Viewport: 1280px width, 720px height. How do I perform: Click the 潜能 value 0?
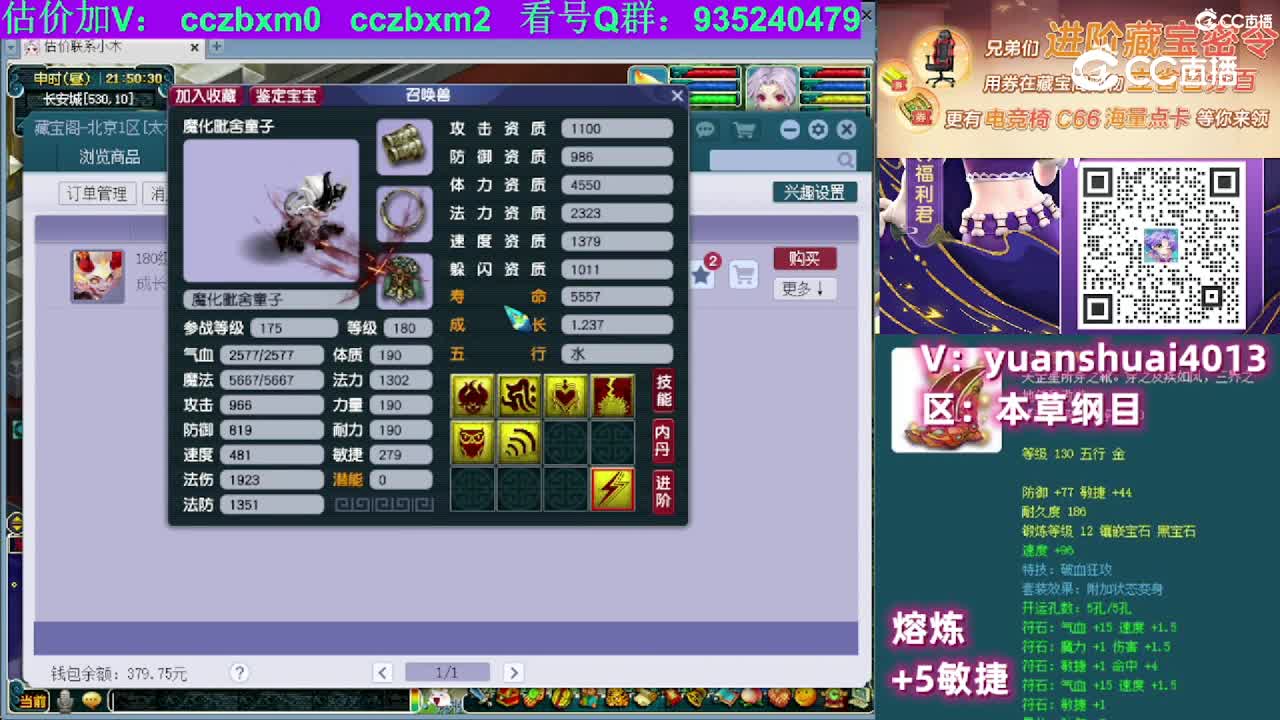coord(400,480)
